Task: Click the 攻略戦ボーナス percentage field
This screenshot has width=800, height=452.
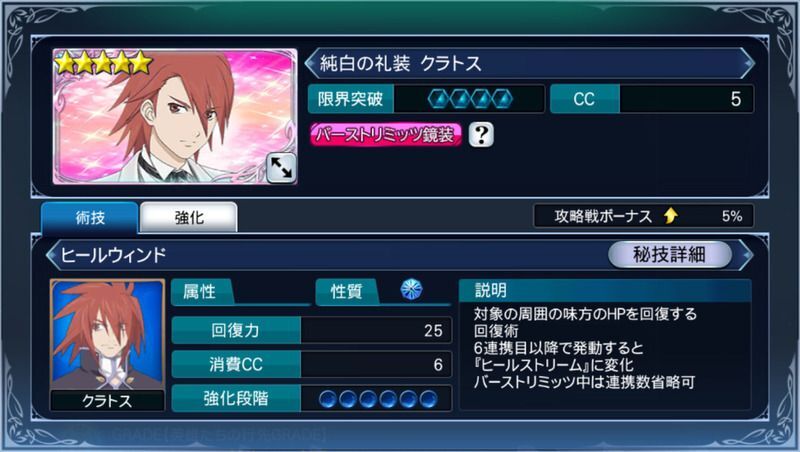Action: 643,216
